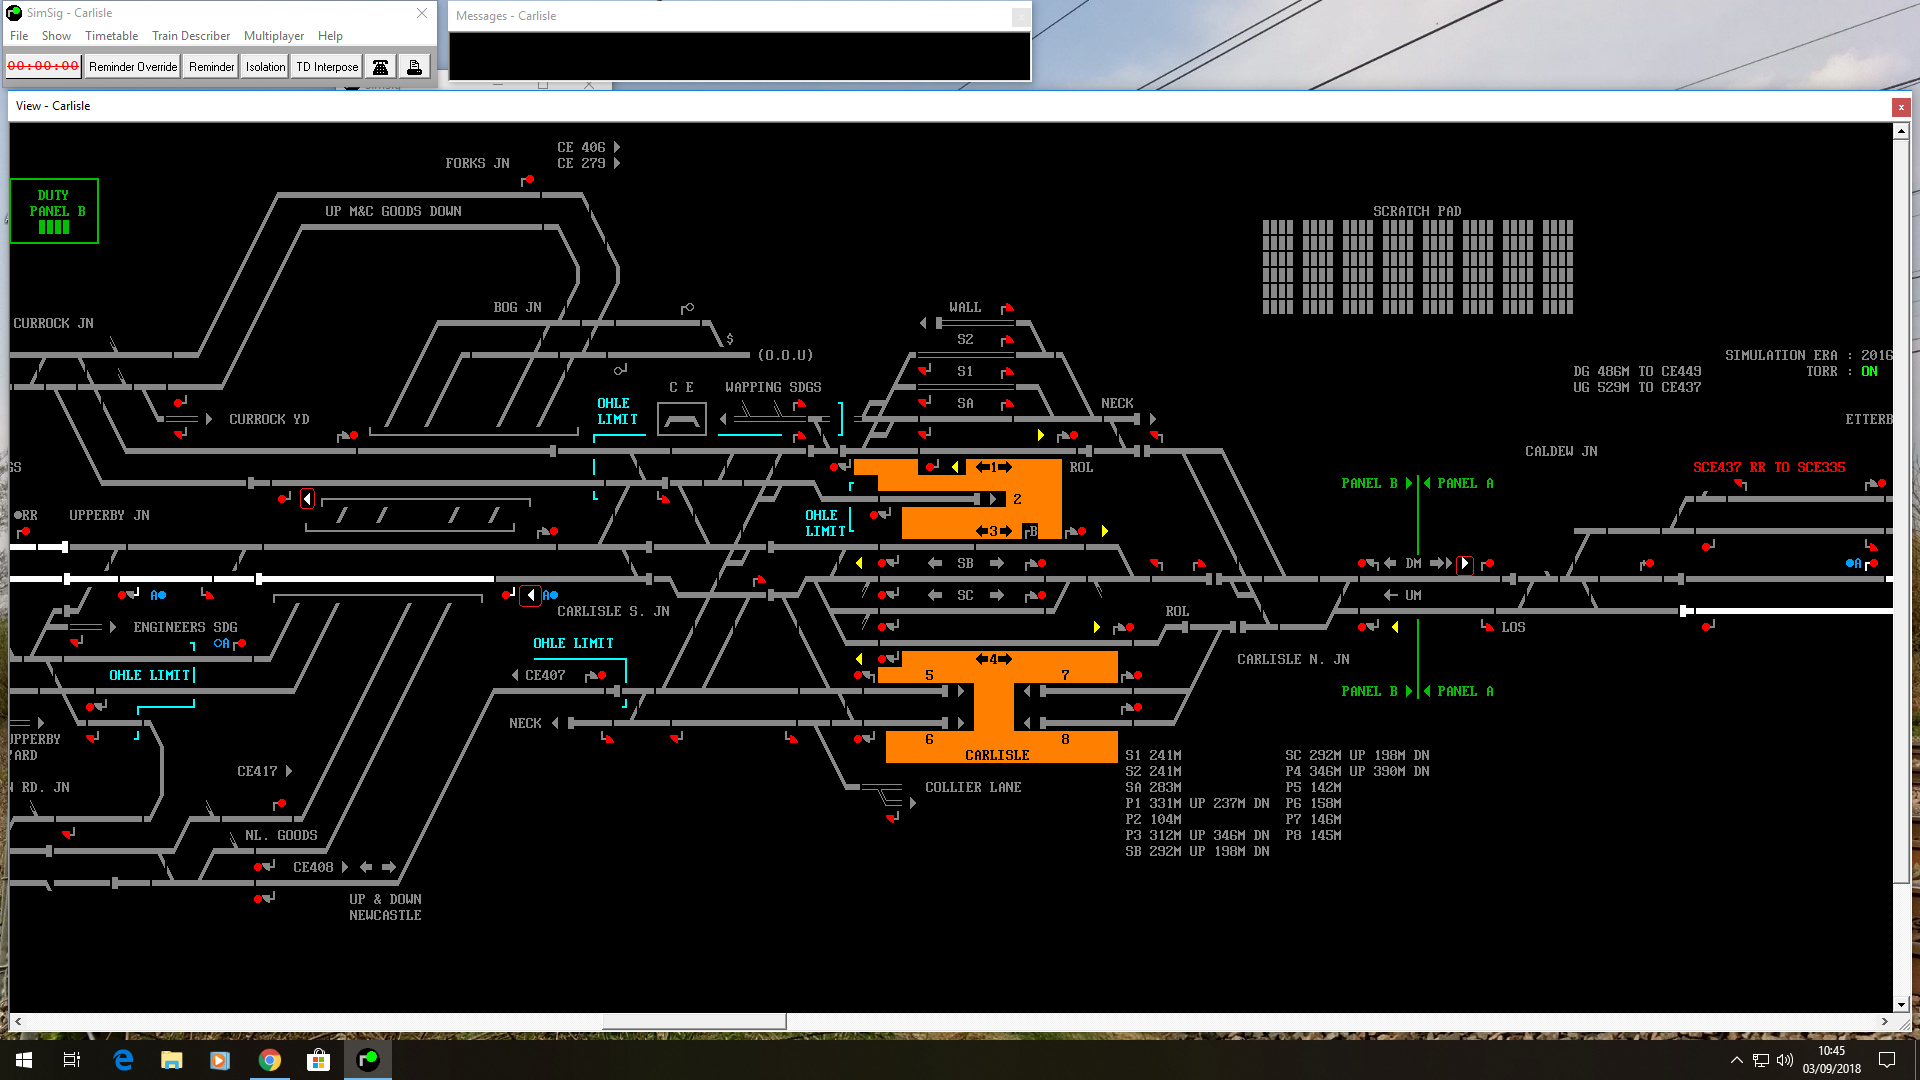Open the Train Describer menu

pyautogui.click(x=191, y=36)
